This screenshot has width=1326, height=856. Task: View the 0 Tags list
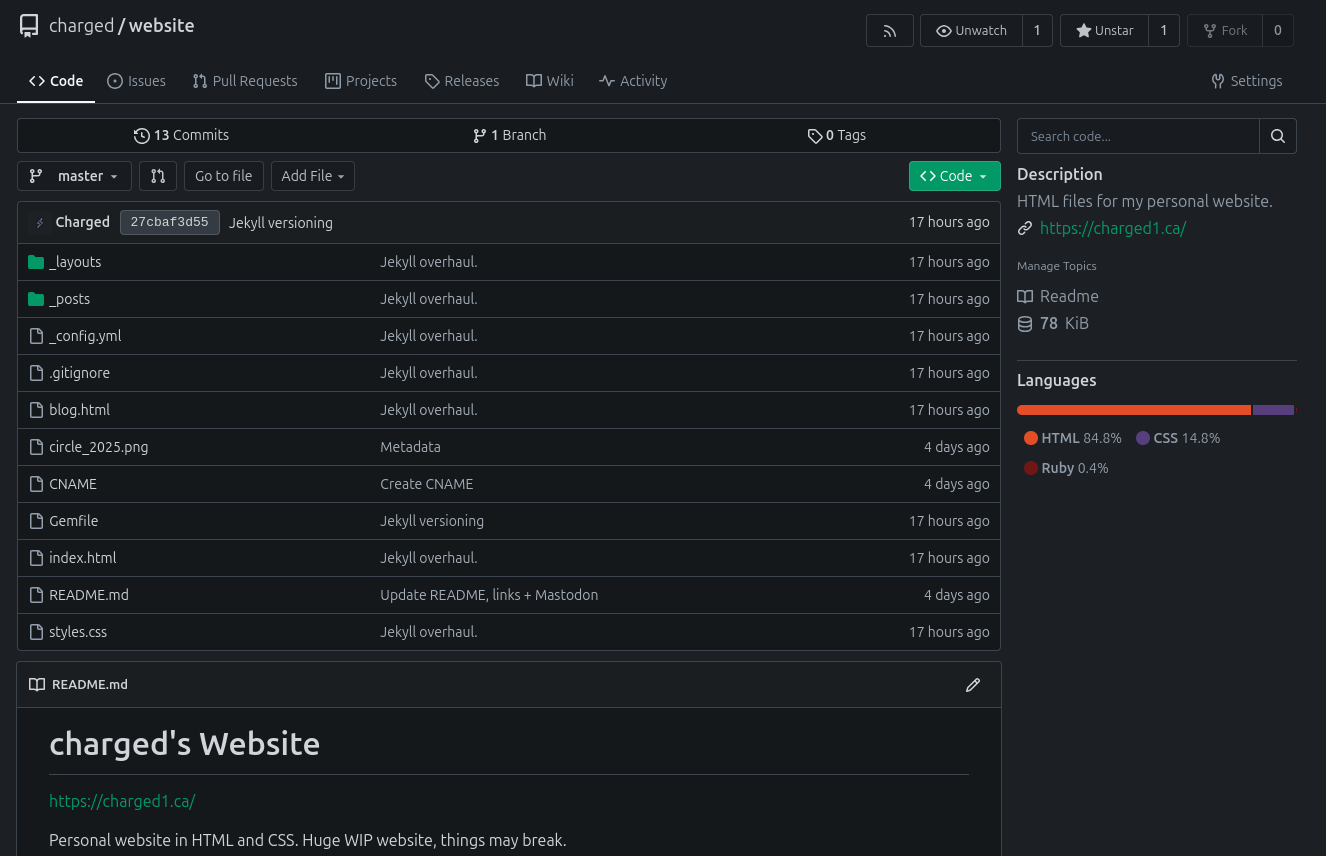point(837,135)
